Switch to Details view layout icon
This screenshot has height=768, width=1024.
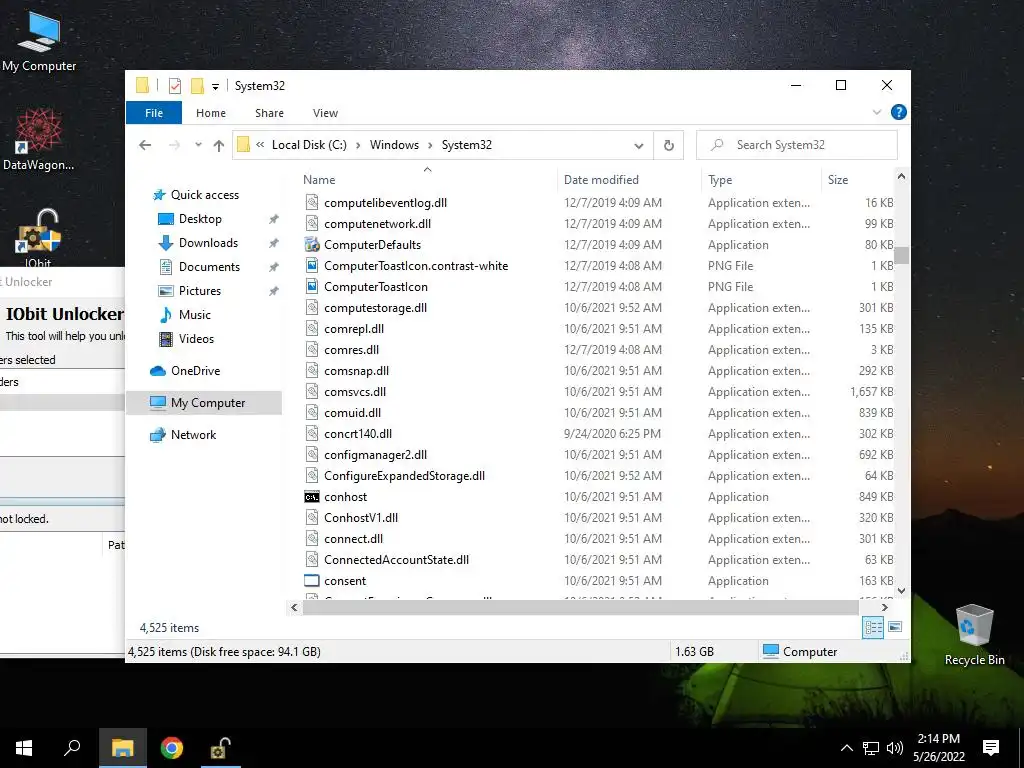[873, 628]
